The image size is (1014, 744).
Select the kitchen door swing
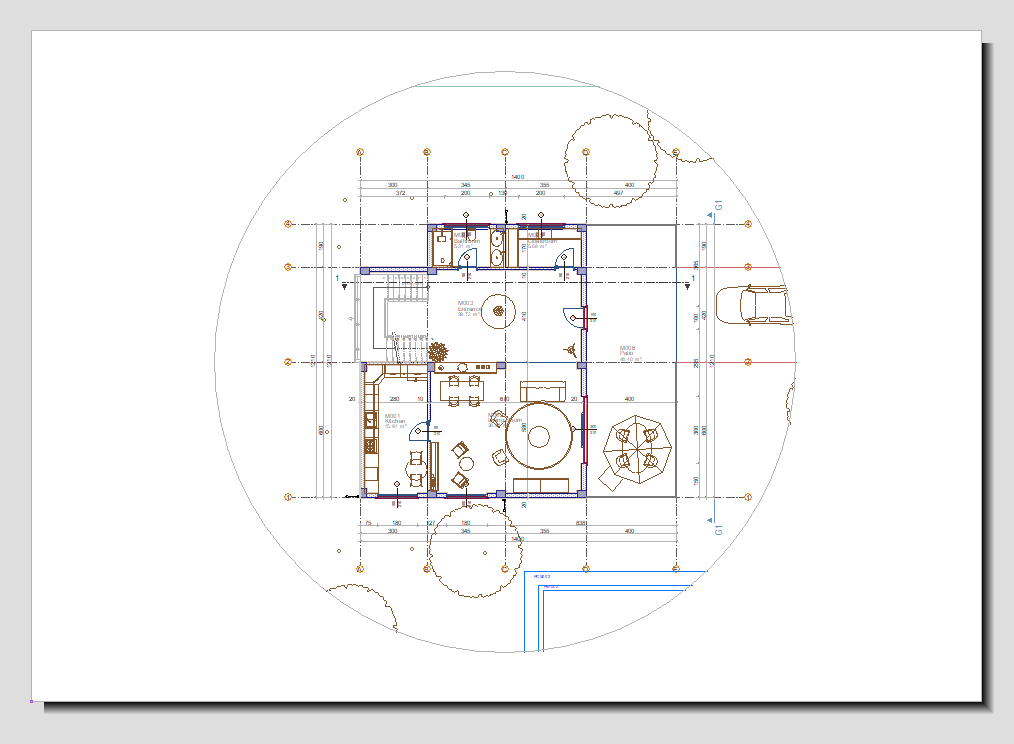[419, 430]
